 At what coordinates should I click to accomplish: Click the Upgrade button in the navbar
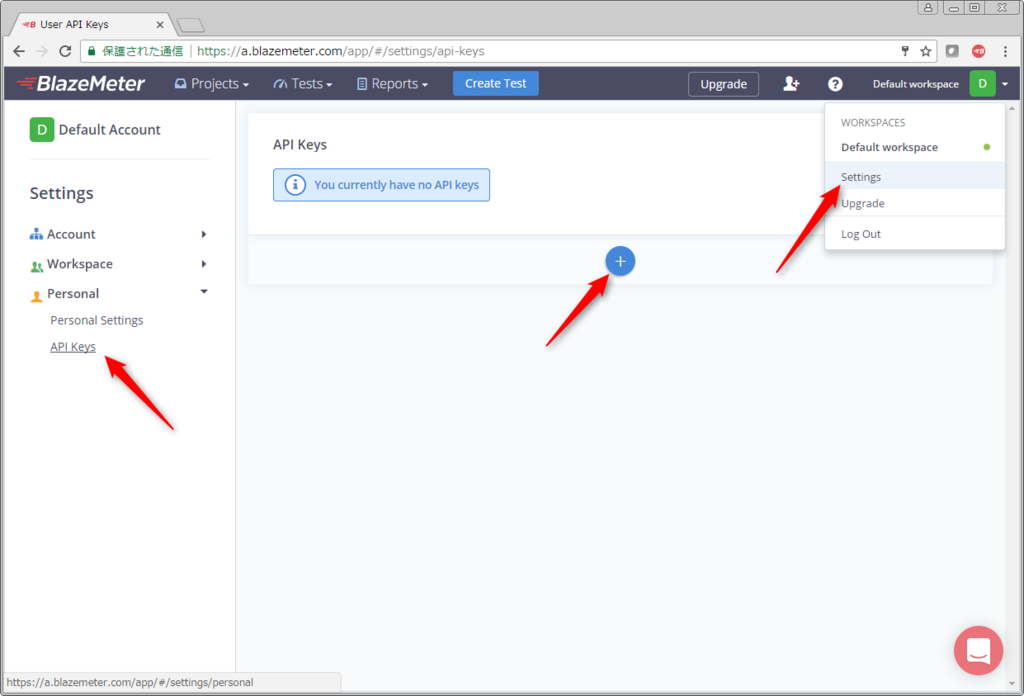[723, 84]
